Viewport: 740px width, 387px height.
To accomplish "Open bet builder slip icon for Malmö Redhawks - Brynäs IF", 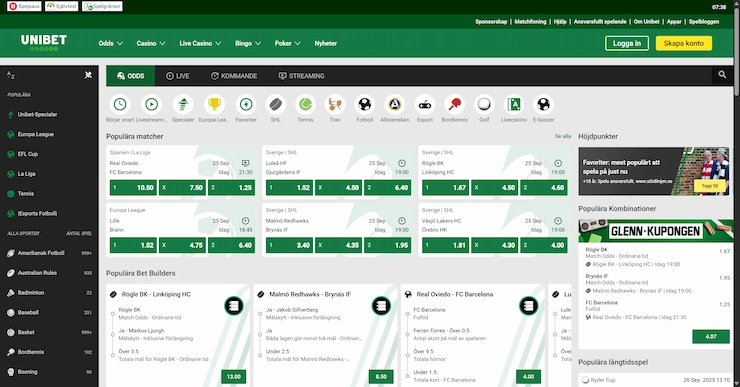I will point(381,306).
